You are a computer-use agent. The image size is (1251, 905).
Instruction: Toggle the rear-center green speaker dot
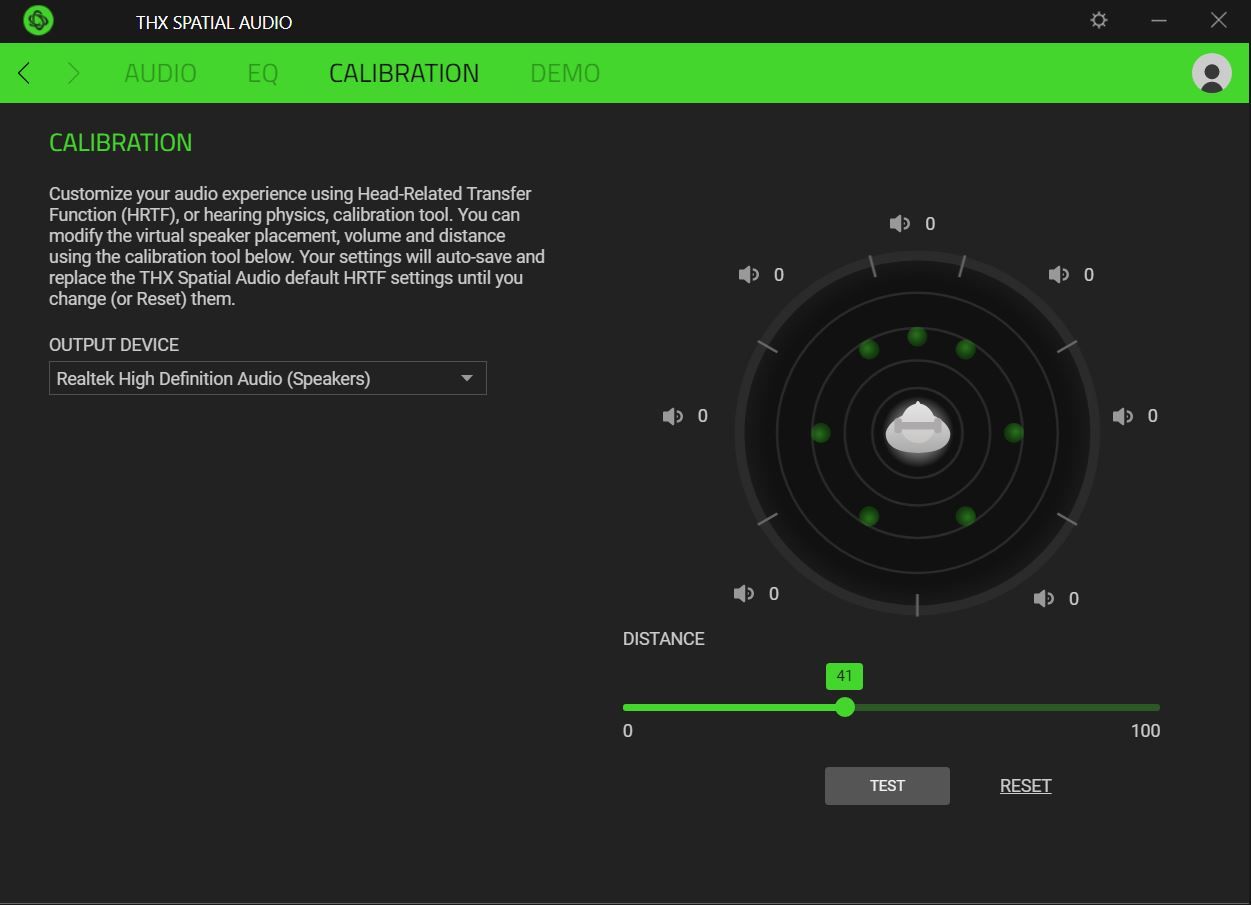[x=916, y=518]
